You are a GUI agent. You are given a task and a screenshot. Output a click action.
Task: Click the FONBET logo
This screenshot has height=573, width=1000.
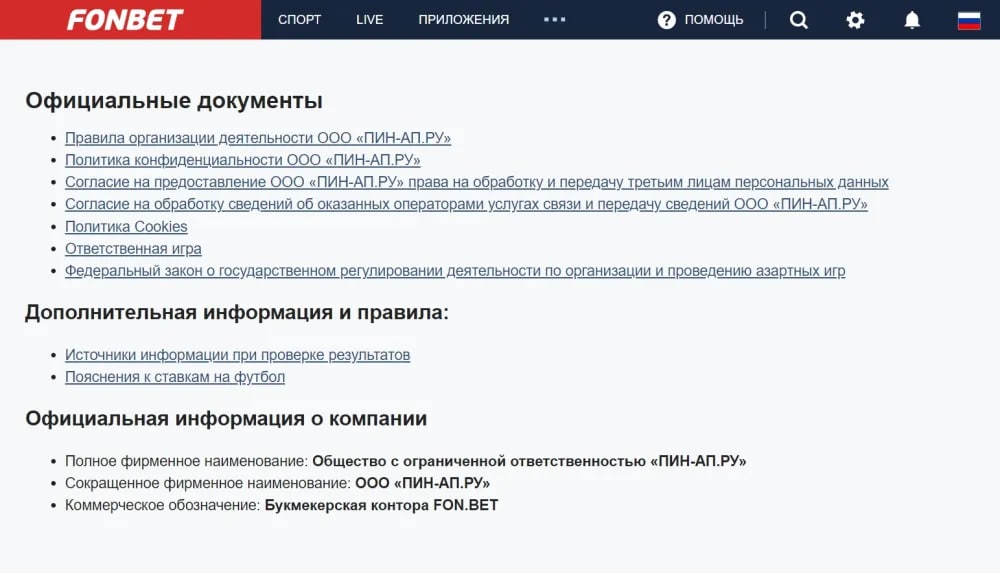pyautogui.click(x=125, y=20)
